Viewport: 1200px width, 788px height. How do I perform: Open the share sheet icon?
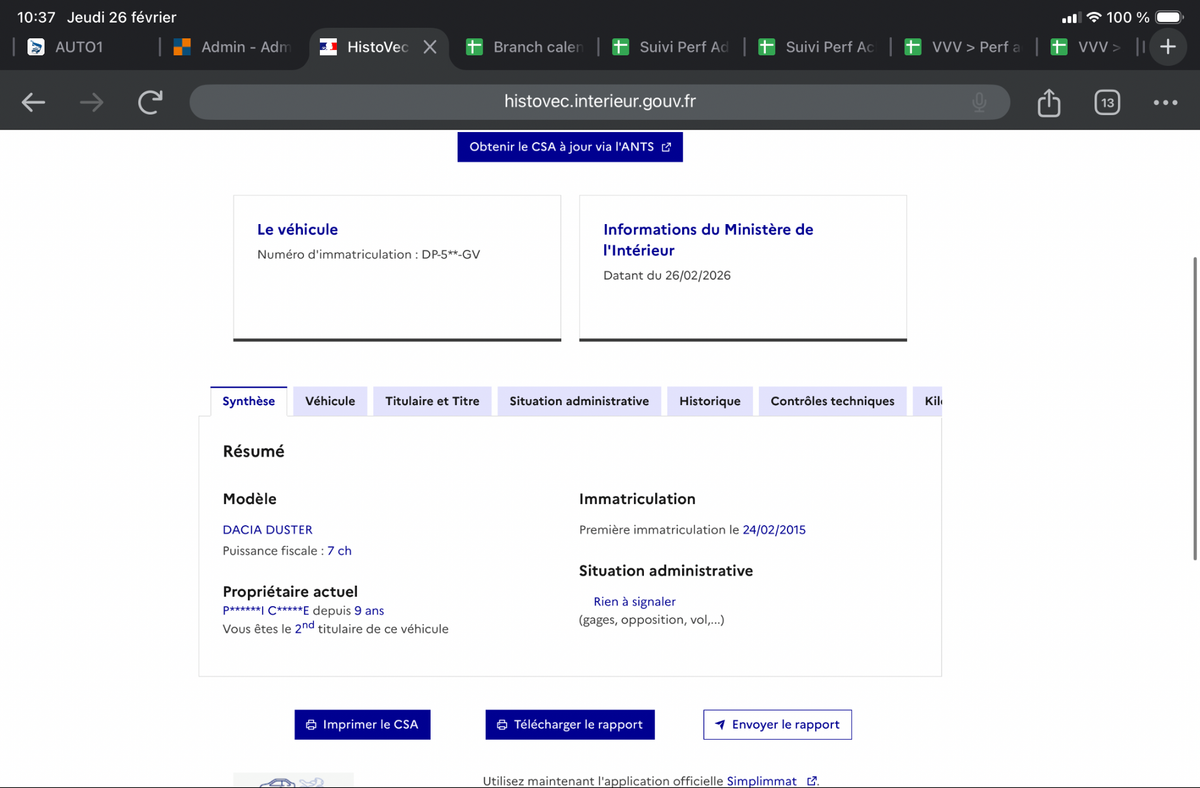tap(1048, 102)
